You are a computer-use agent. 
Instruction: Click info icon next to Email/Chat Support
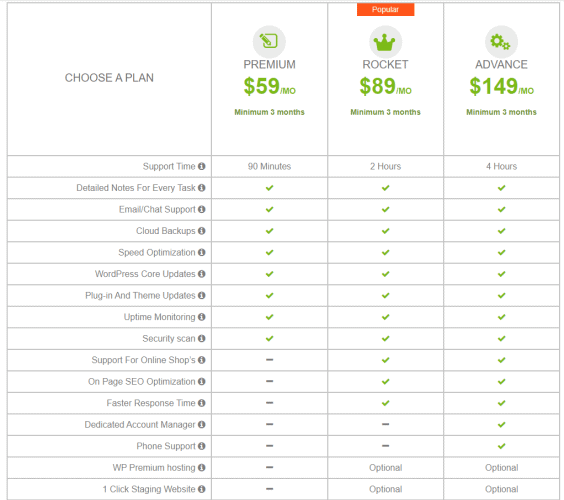[x=202, y=209]
